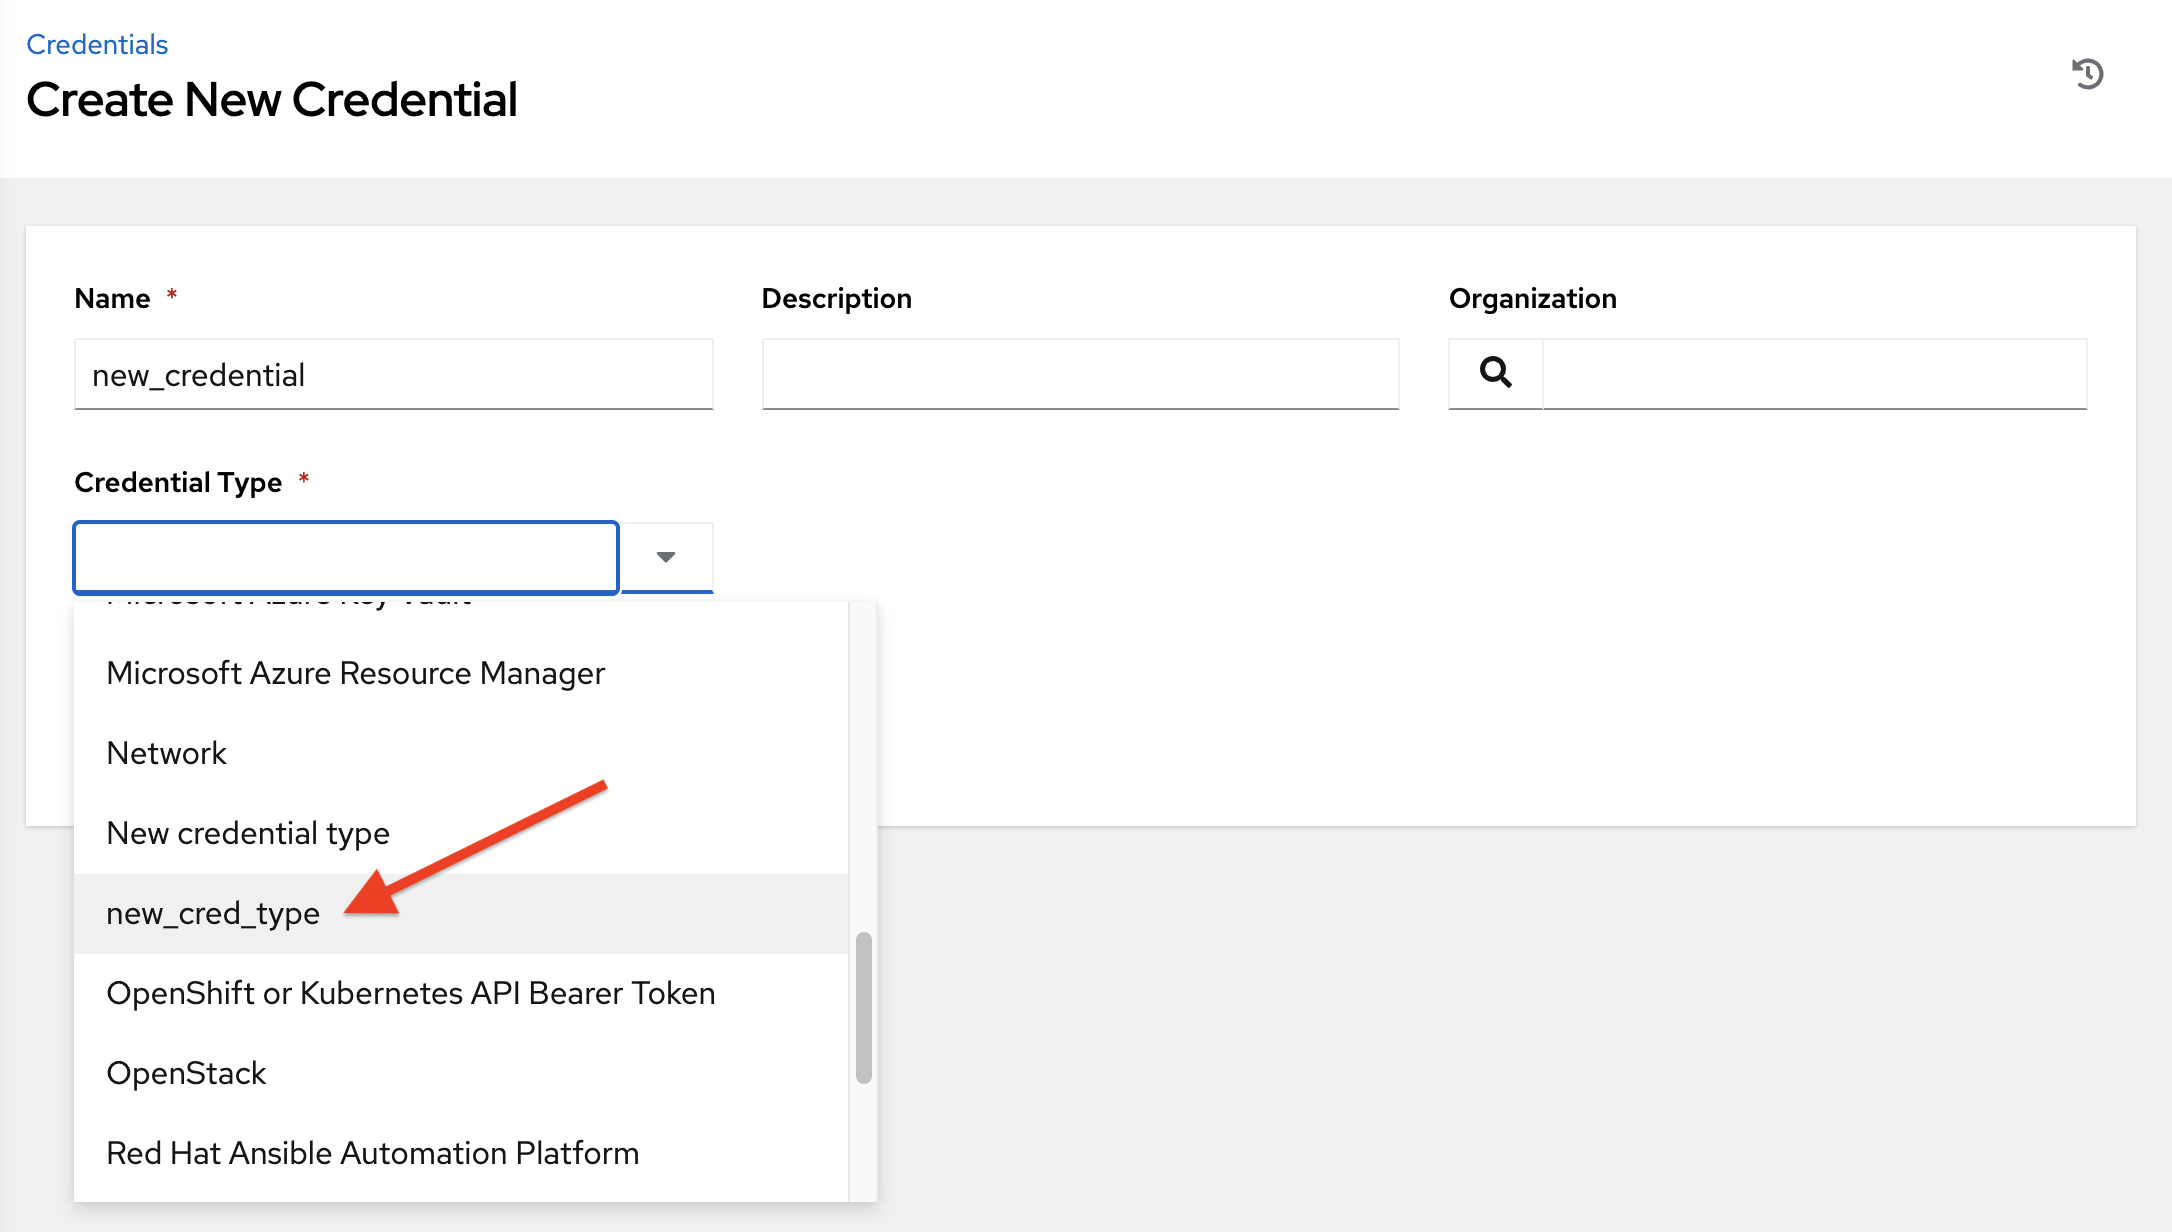Expand the Credential Type dropdown arrow
2172x1232 pixels.
pos(665,557)
